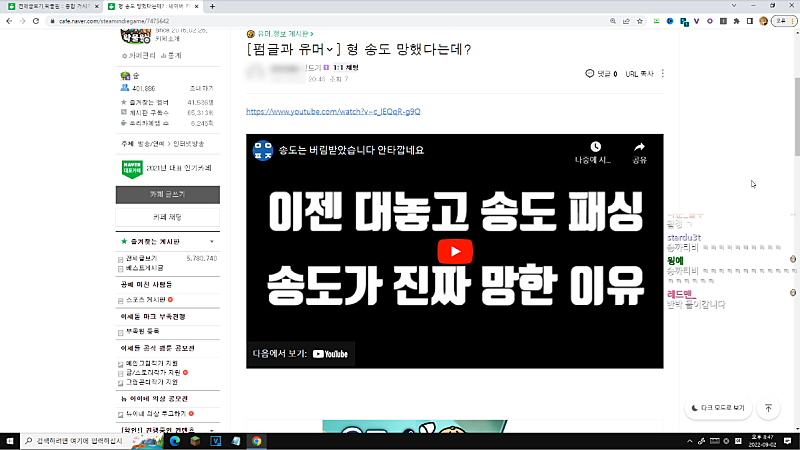800x450 pixels.
Task: Open Microsoft Edge from the taskbar
Action: point(172,440)
